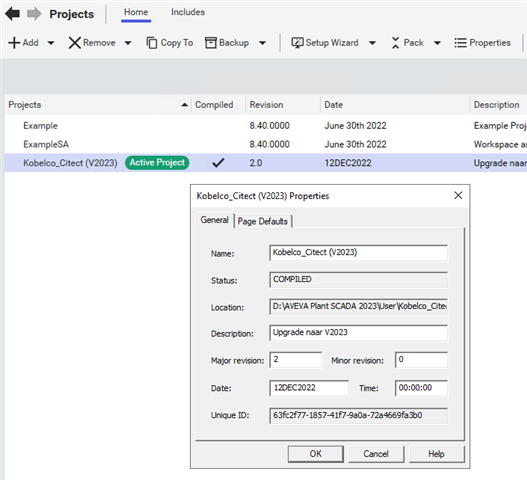
Task: Add a new project
Action: (x=24, y=43)
